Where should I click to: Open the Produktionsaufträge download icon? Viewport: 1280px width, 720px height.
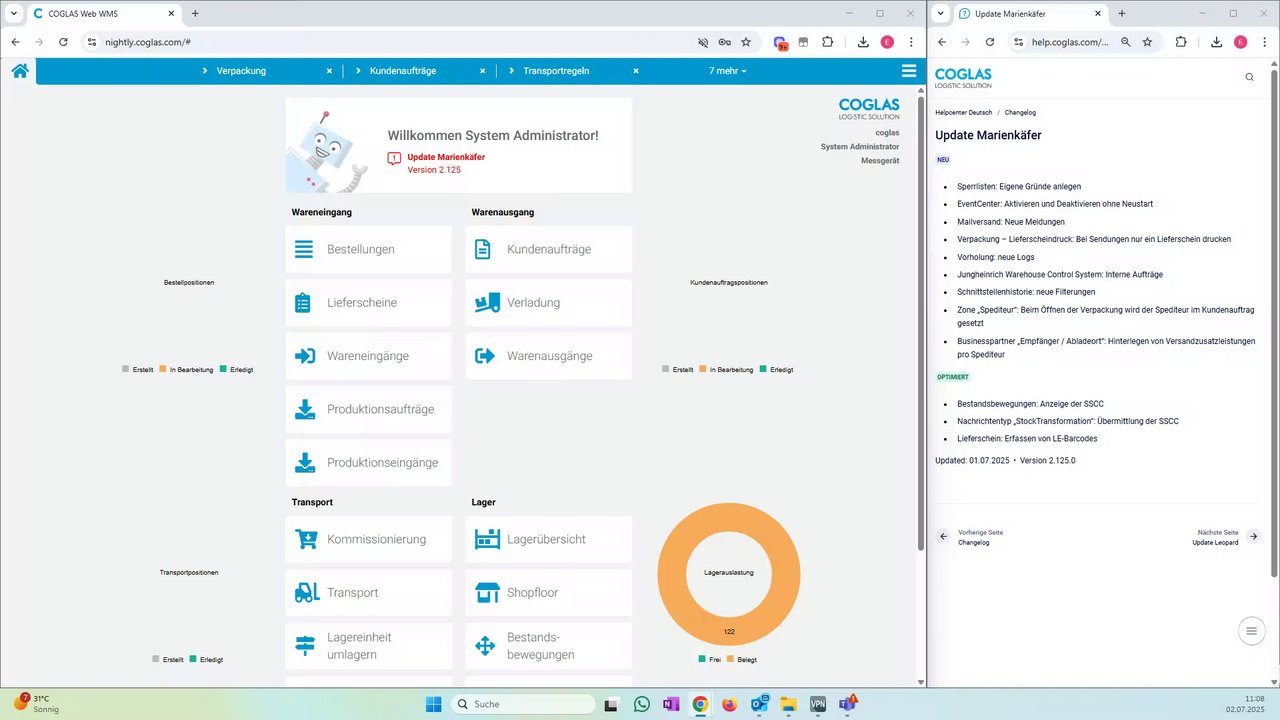click(305, 409)
